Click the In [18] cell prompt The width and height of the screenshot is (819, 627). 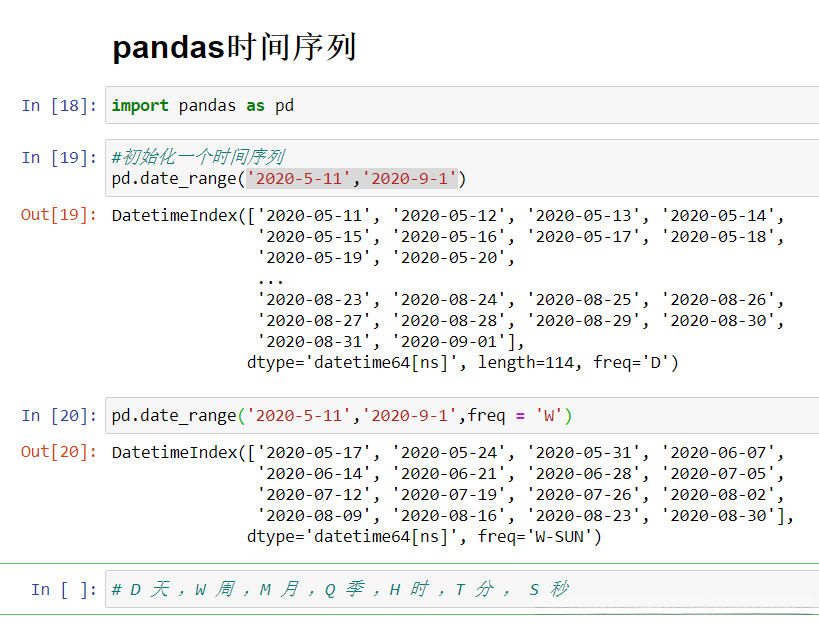coord(59,106)
